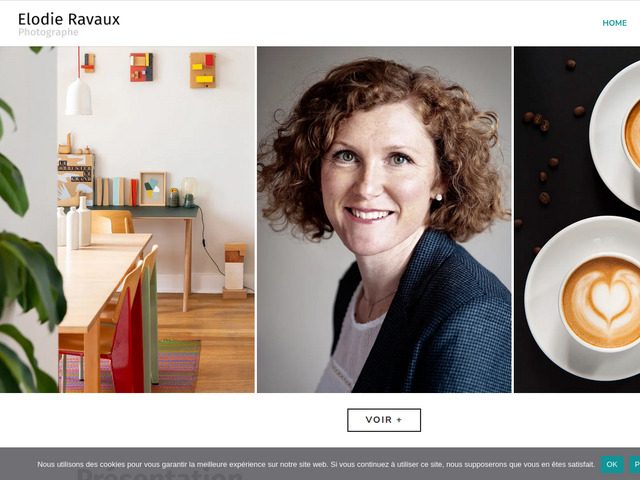Screen dimensions: 640x480
Task: Select the VOIR + button
Action: tap(384, 420)
